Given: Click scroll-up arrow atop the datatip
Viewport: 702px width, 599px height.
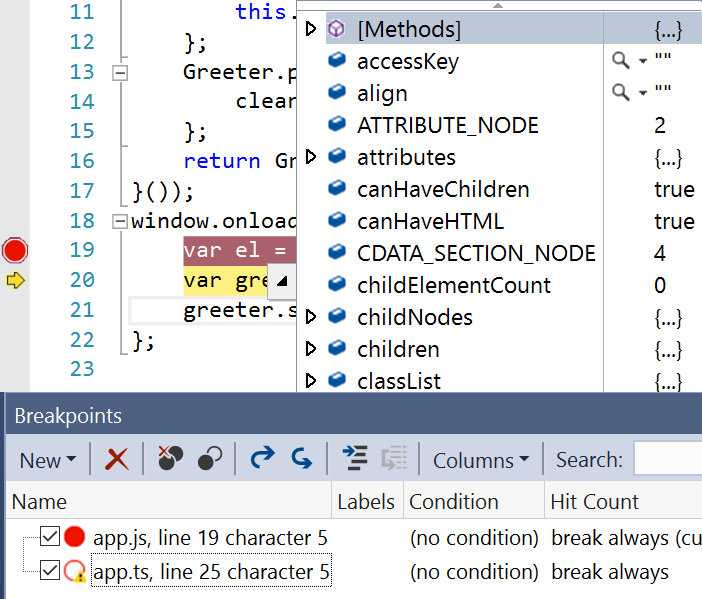Looking at the screenshot, I should pyautogui.click(x=498, y=5).
